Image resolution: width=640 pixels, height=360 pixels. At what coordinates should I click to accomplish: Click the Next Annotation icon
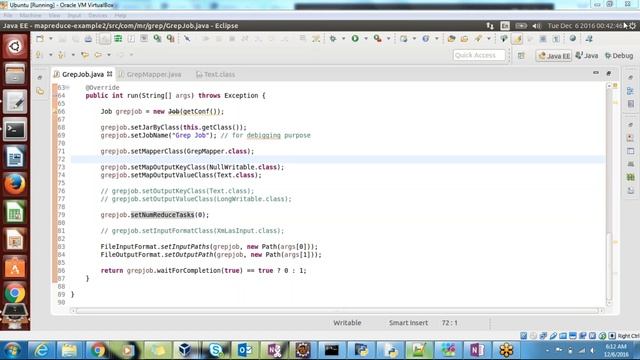[39, 54]
